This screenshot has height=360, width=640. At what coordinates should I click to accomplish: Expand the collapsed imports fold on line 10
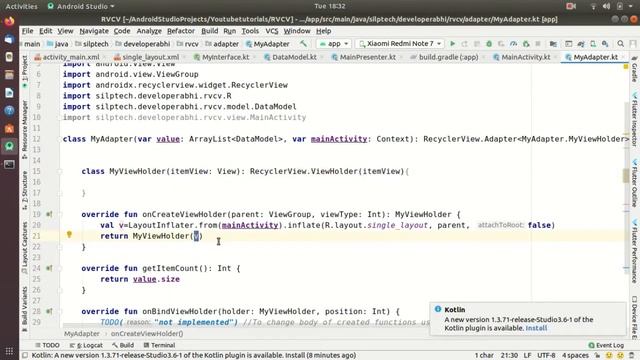point(60,118)
